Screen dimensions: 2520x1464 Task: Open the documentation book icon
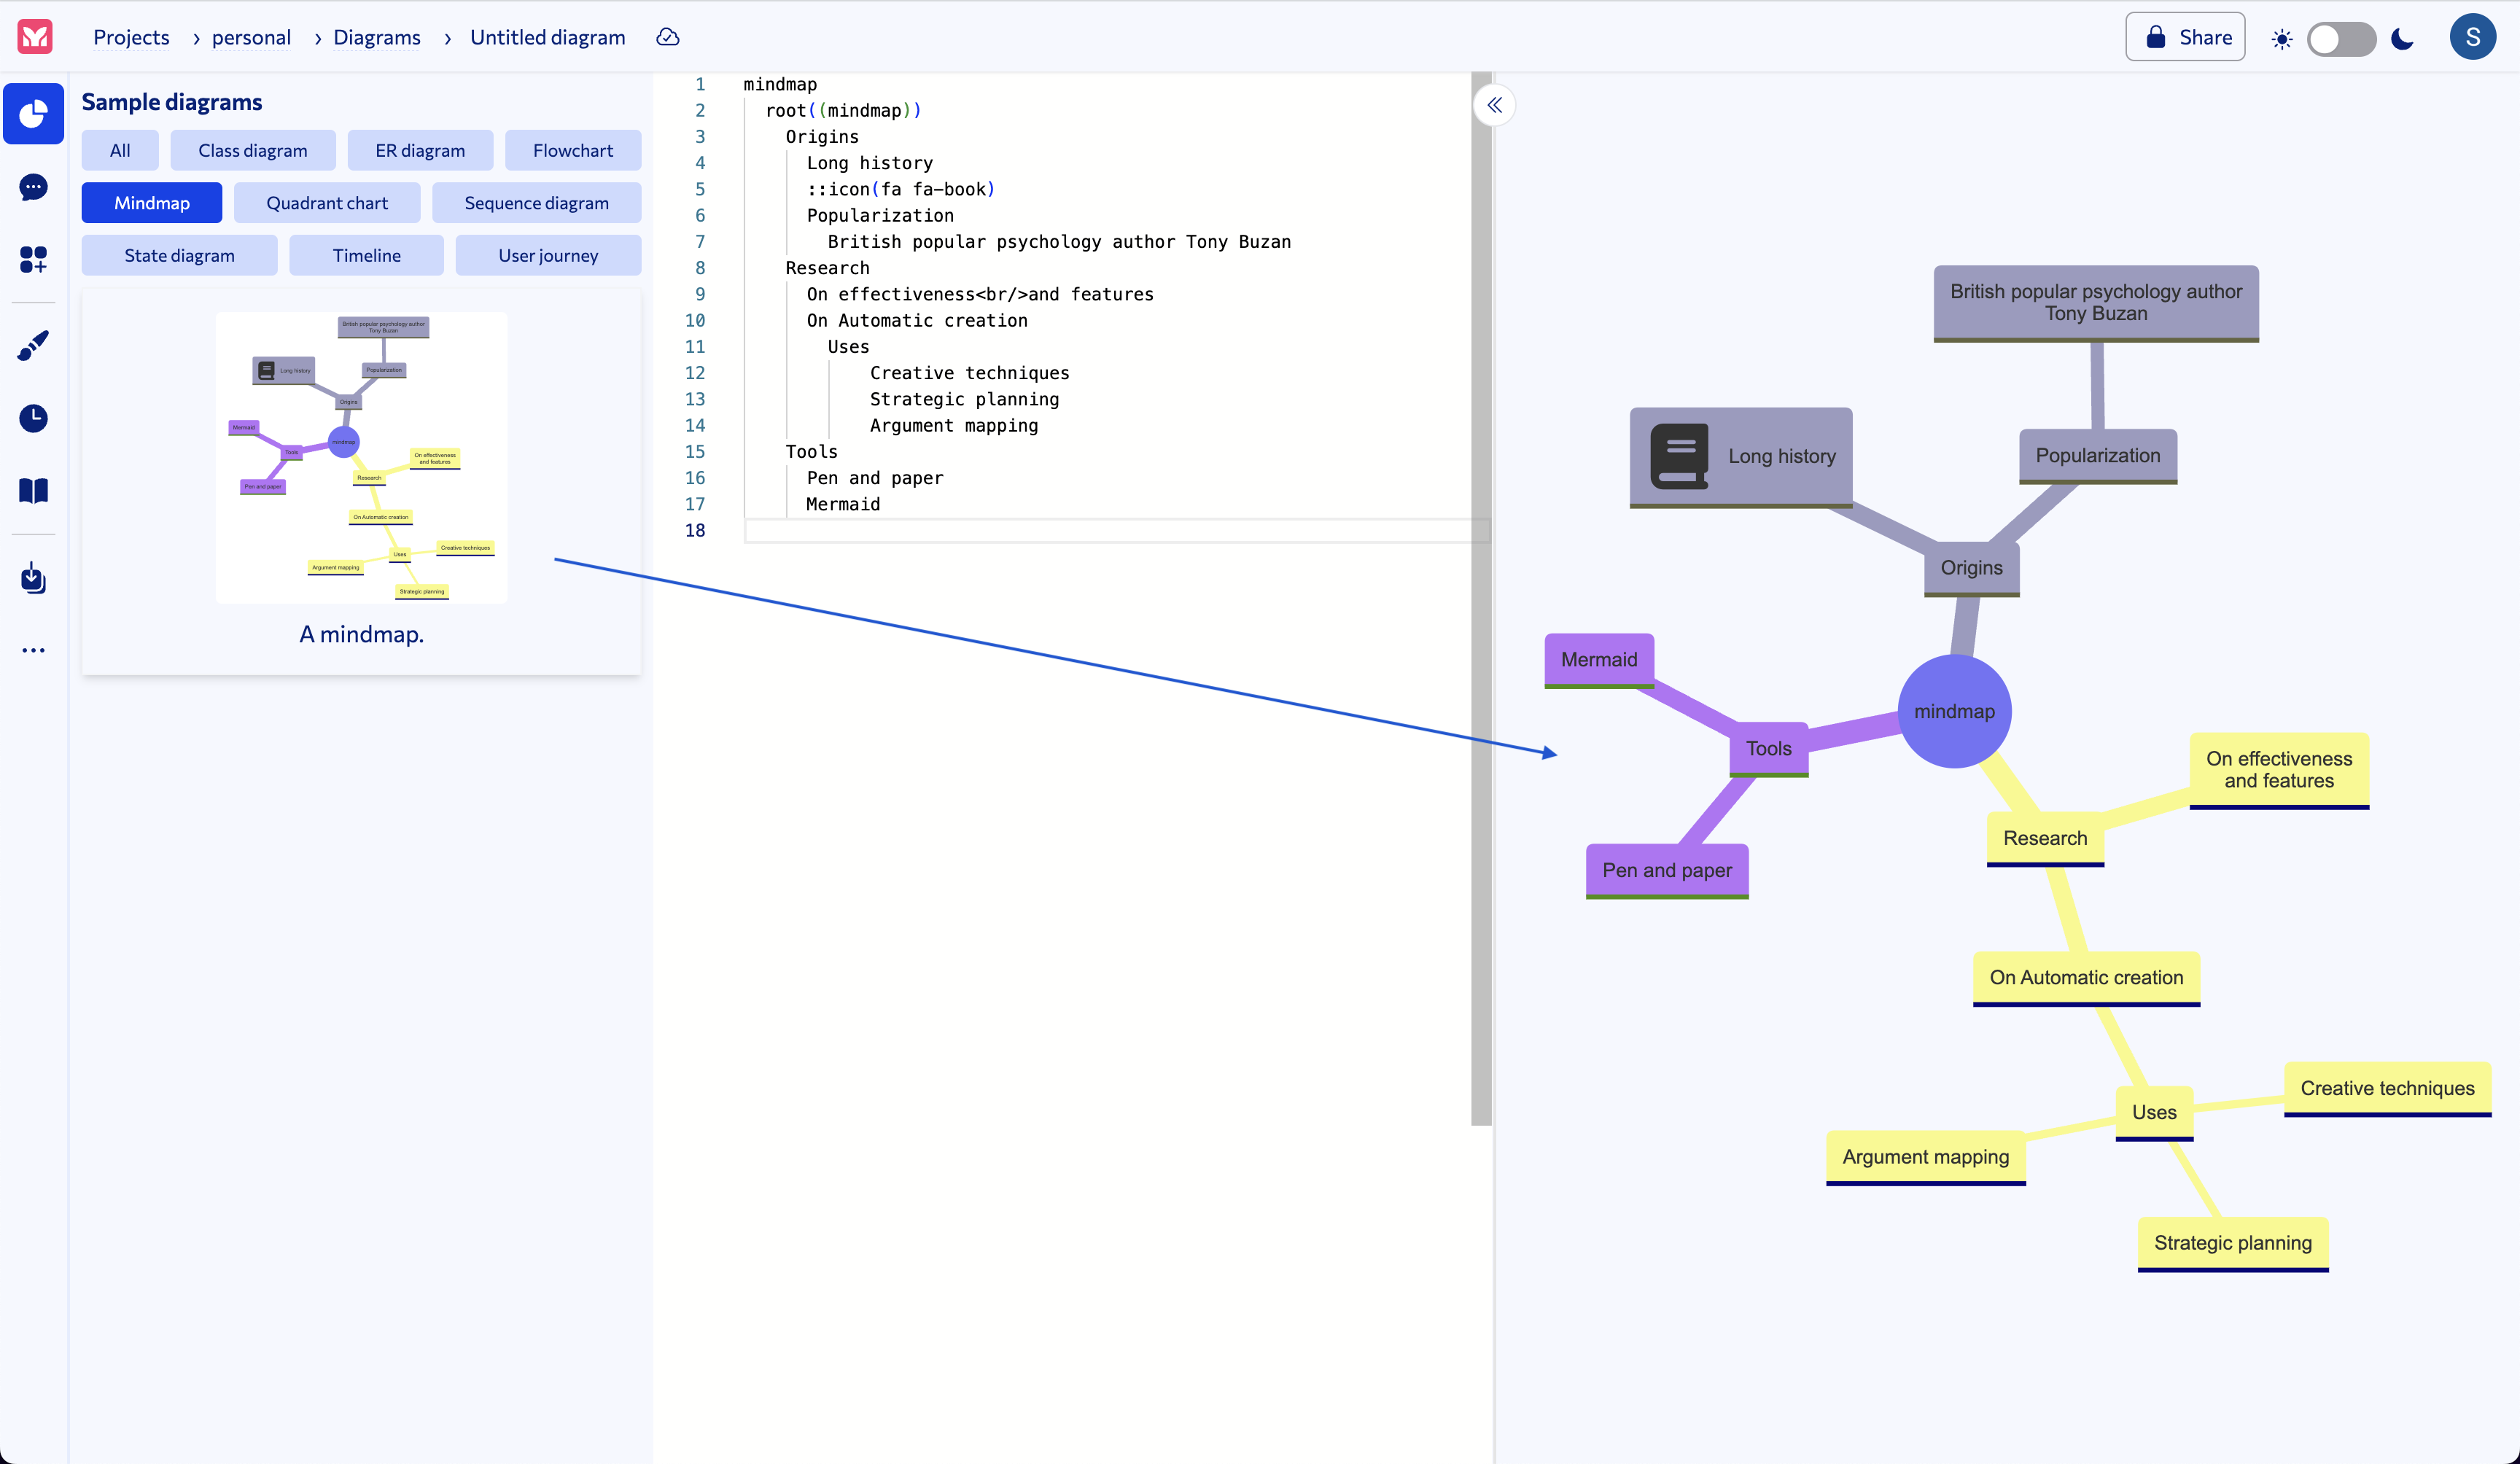point(33,490)
